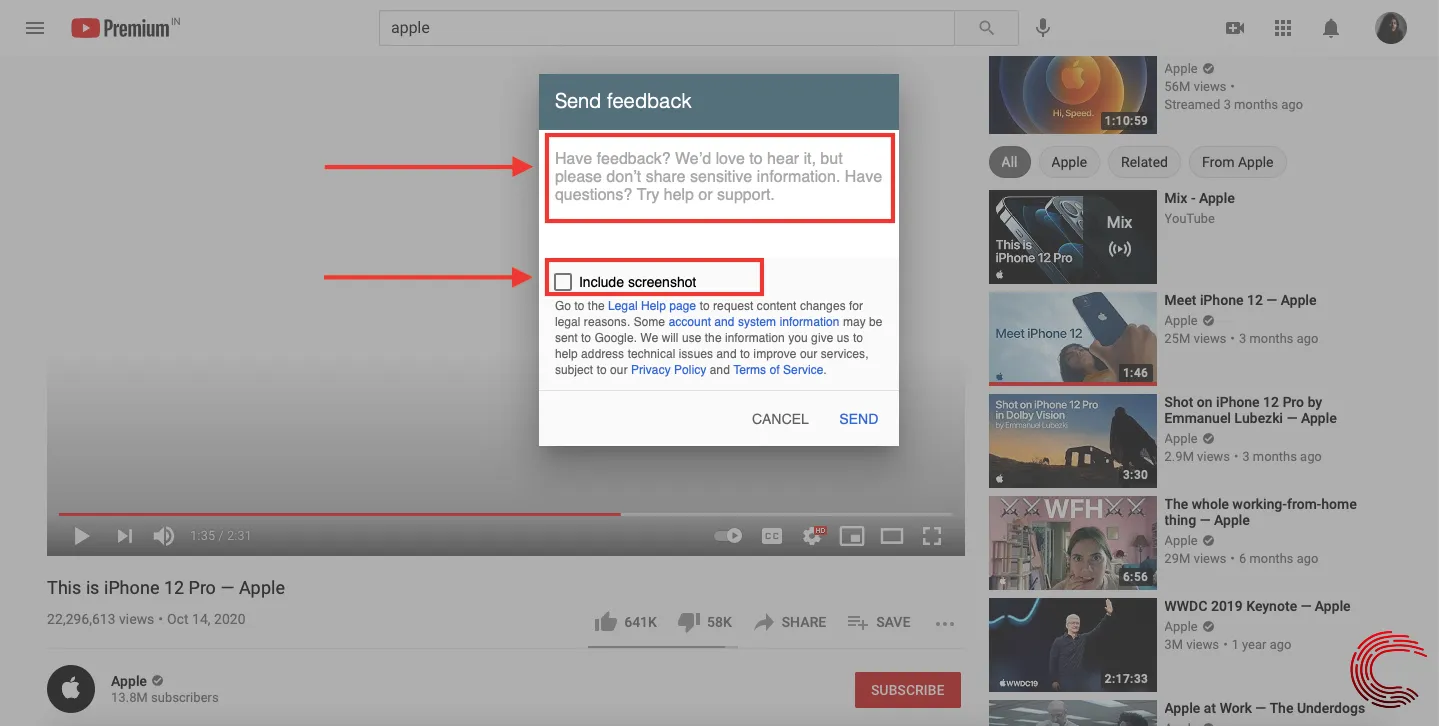Open the Legal Help page link

[x=652, y=306]
